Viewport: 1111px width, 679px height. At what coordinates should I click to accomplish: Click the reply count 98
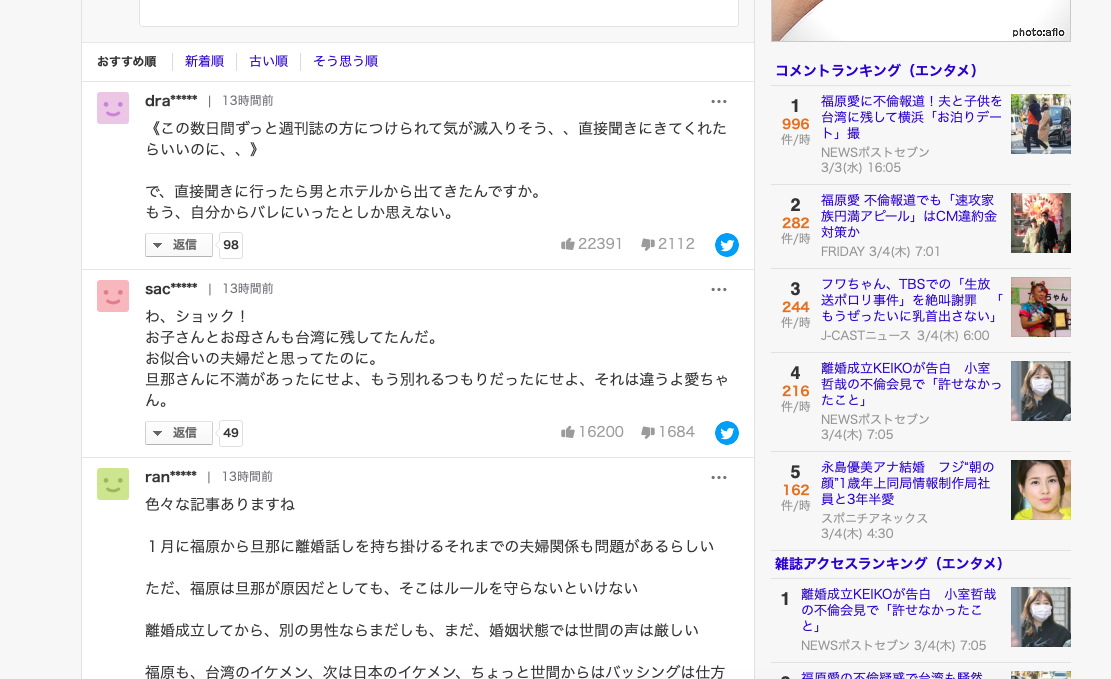(231, 245)
